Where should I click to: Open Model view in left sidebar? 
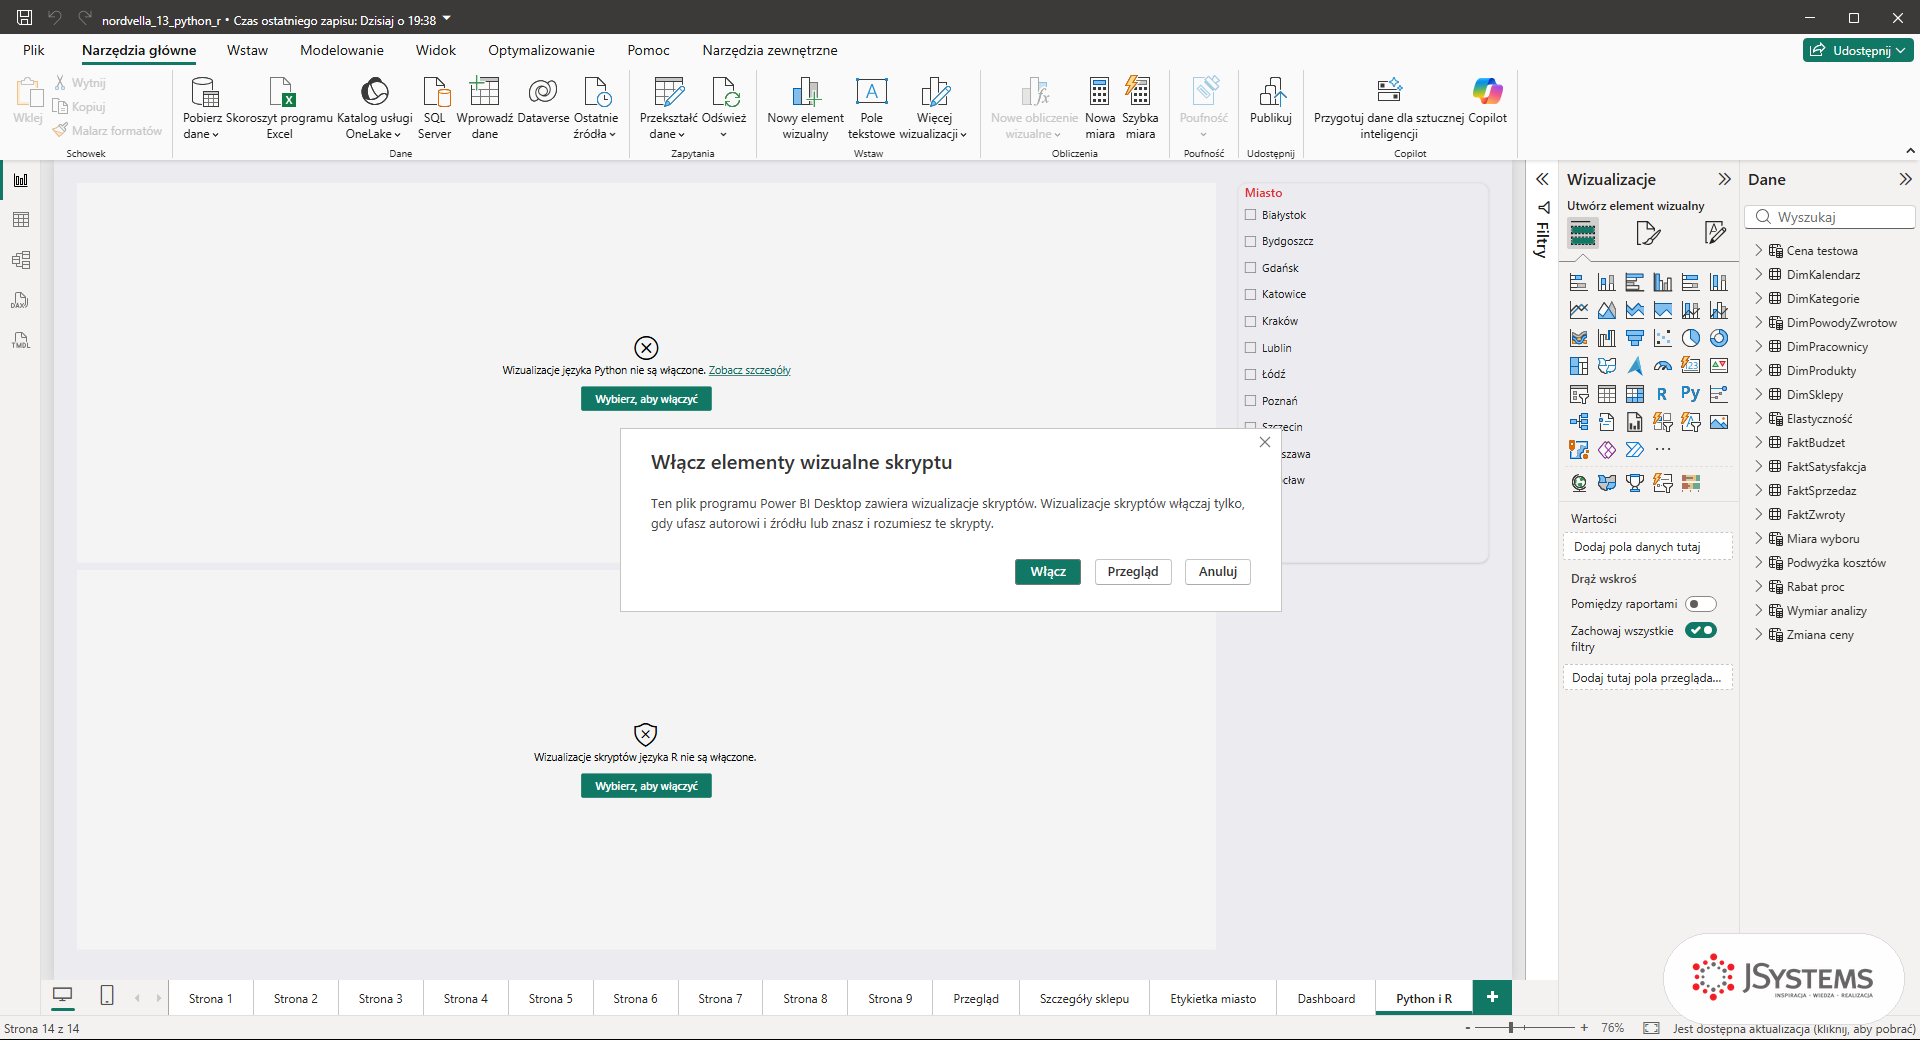tap(21, 260)
